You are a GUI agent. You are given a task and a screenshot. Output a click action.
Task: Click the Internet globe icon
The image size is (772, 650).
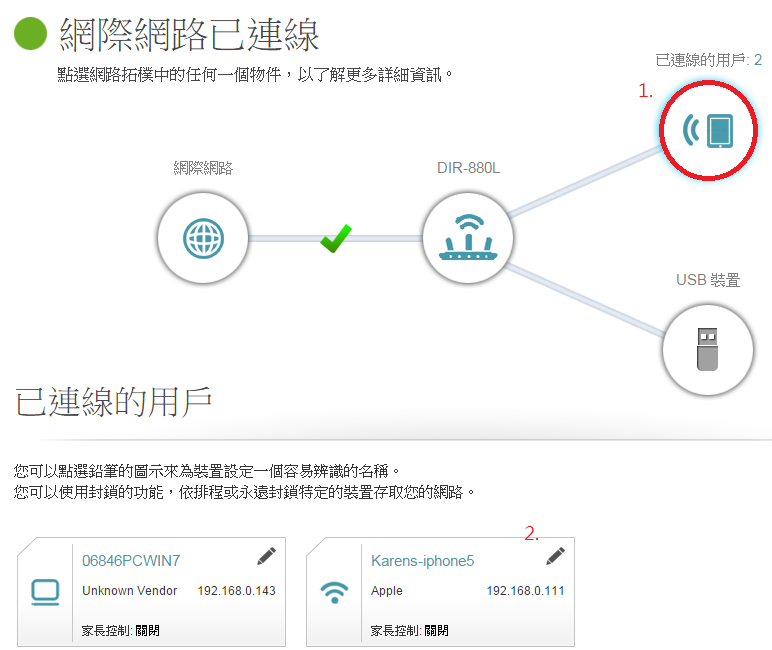coord(202,238)
